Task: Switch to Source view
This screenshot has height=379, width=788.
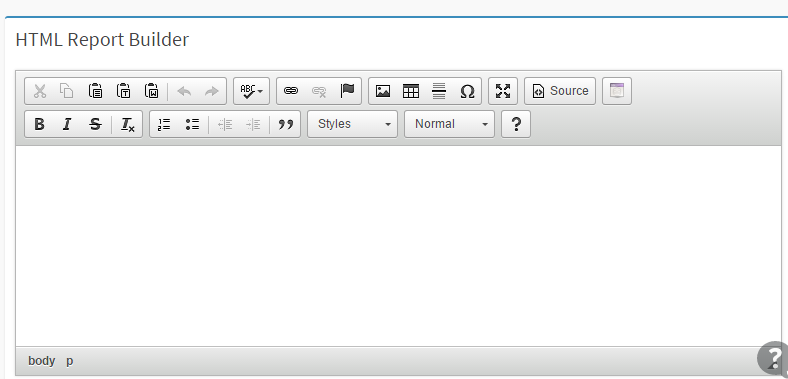Action: click(x=560, y=91)
